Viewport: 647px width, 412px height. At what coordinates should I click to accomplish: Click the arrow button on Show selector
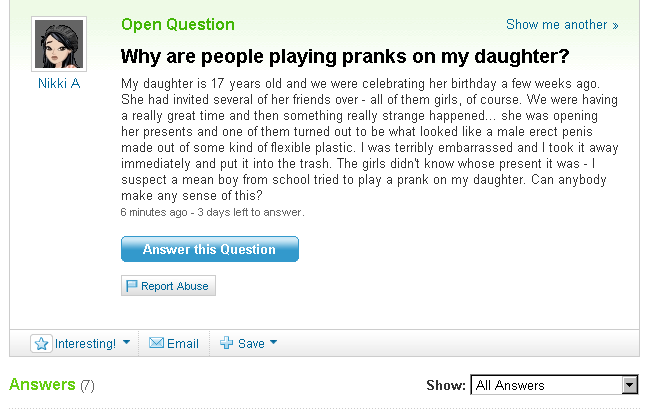[630, 385]
